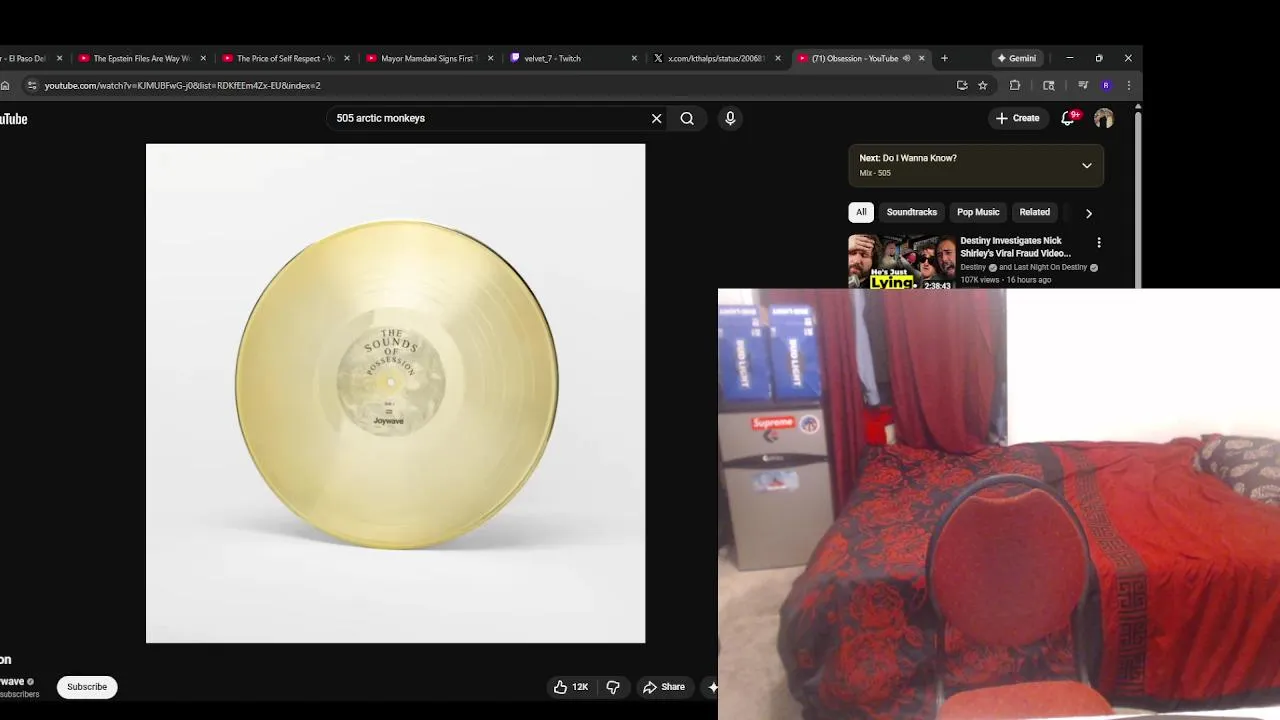The height and width of the screenshot is (720, 1280).
Task: Share the Obsession video
Action: pos(664,687)
